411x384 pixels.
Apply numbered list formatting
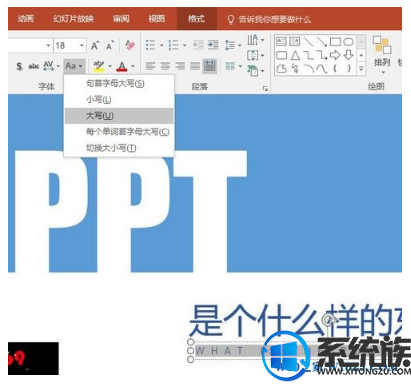coord(173,45)
